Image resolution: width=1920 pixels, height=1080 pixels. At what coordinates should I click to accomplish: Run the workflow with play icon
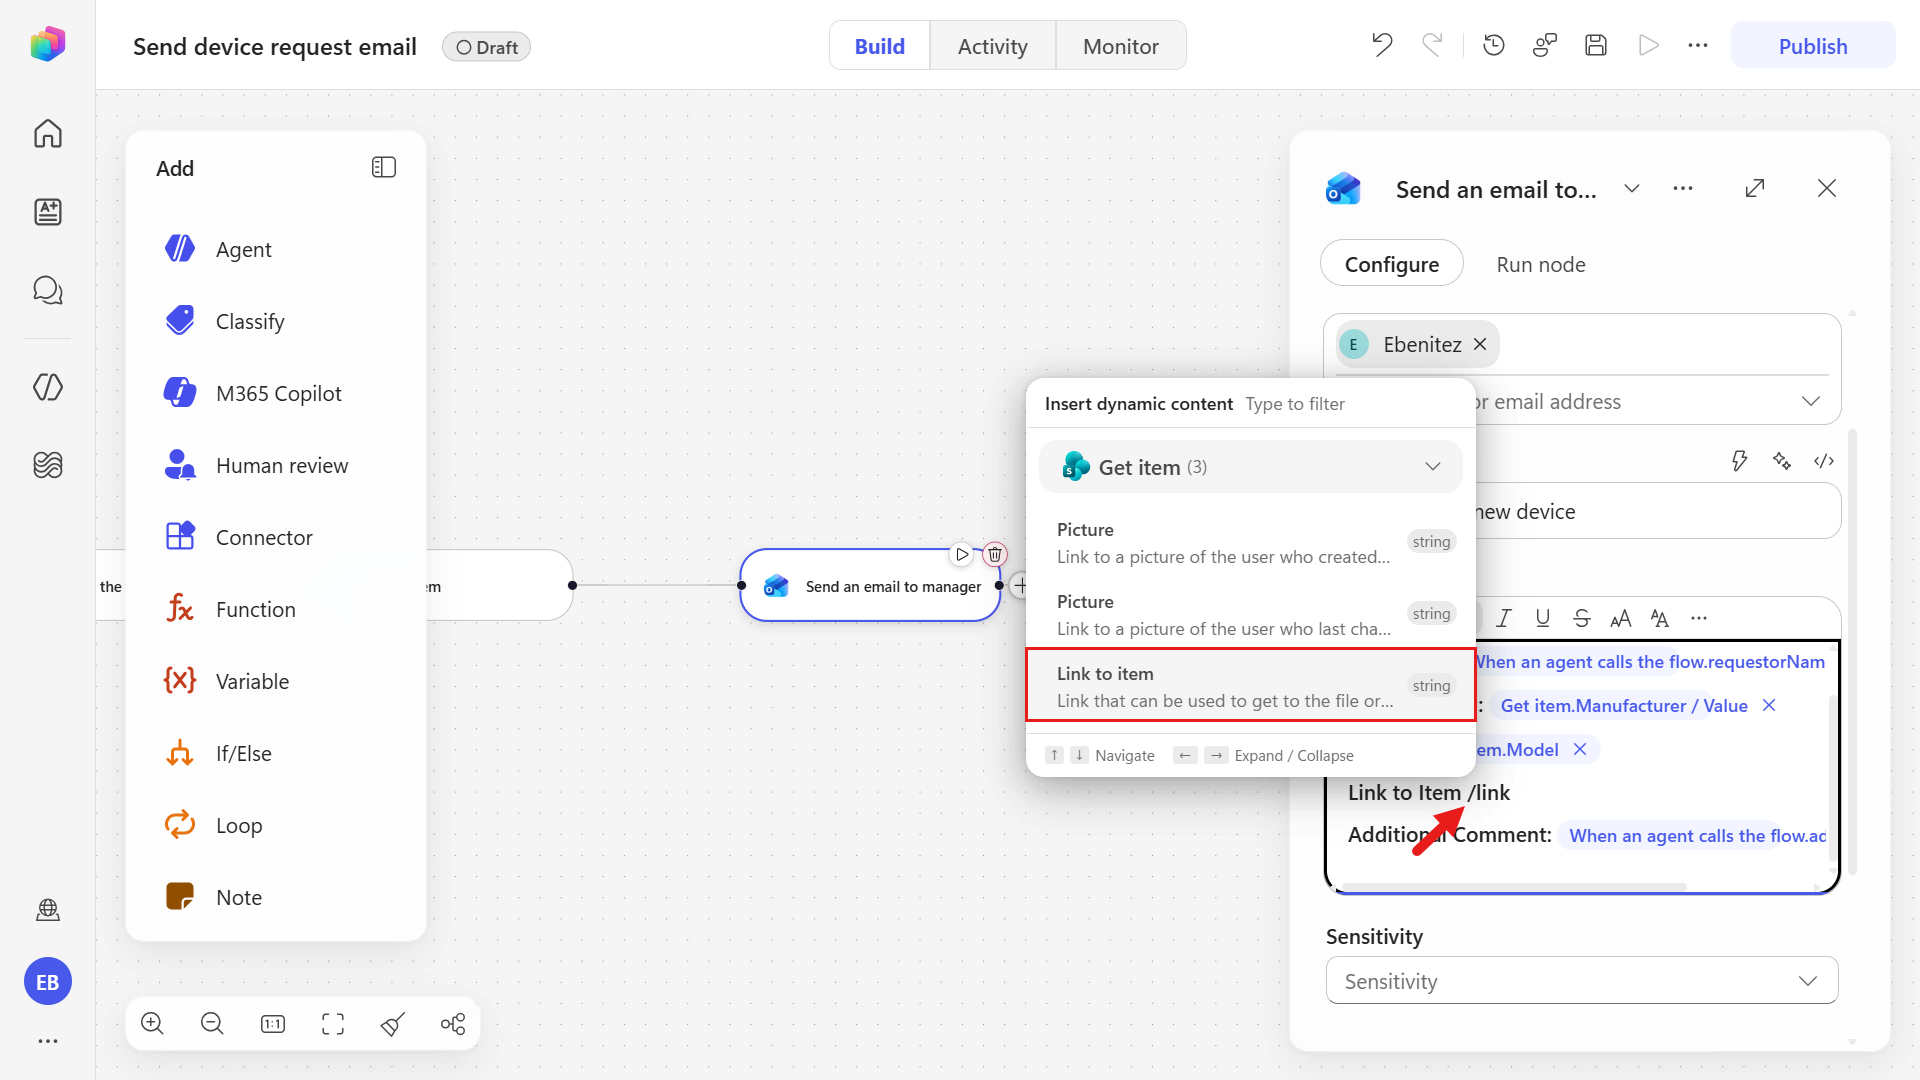point(1648,45)
